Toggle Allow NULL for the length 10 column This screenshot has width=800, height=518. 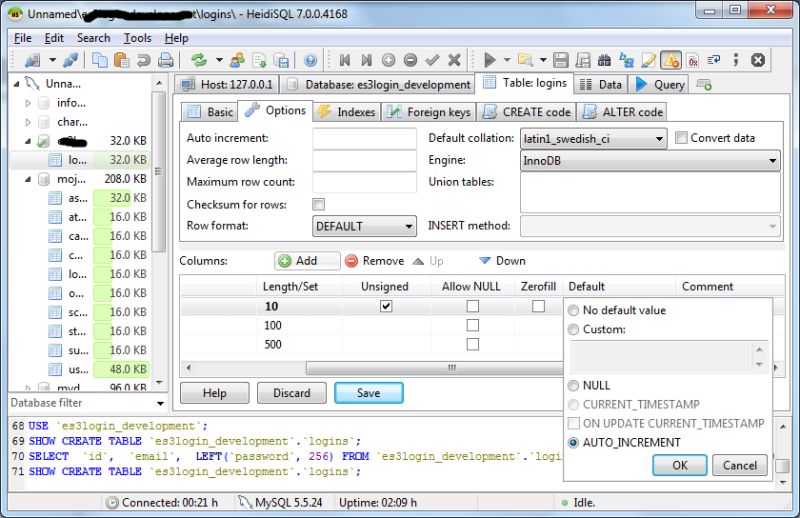[472, 306]
